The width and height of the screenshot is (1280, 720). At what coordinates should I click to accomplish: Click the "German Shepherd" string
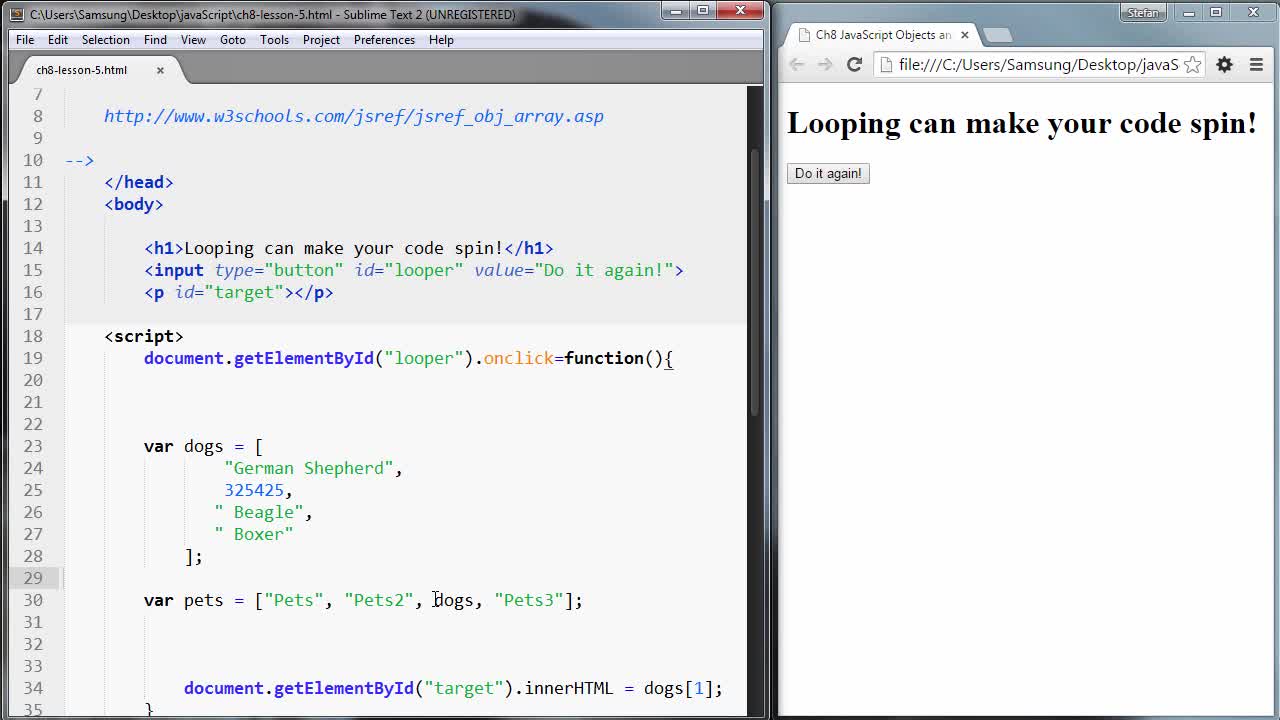[309, 468]
